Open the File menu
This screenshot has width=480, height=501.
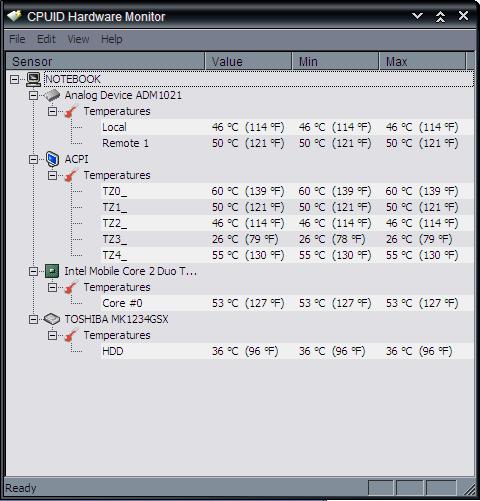click(x=17, y=39)
